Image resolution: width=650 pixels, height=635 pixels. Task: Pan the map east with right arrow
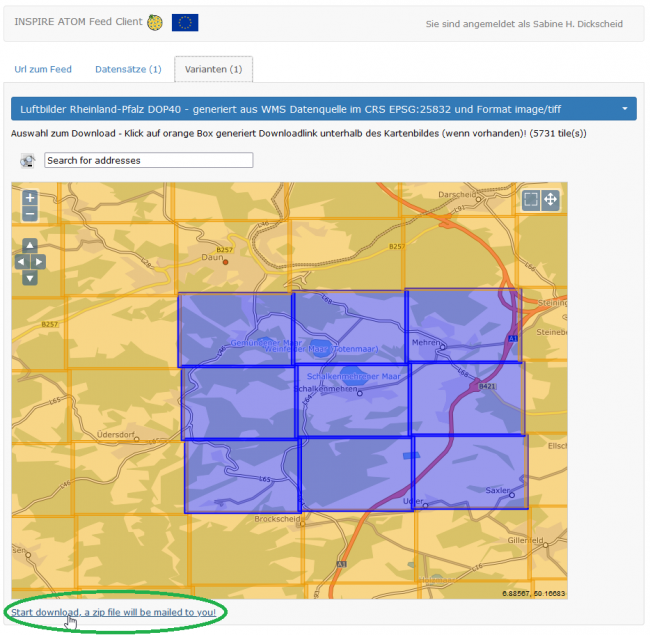(x=38, y=262)
